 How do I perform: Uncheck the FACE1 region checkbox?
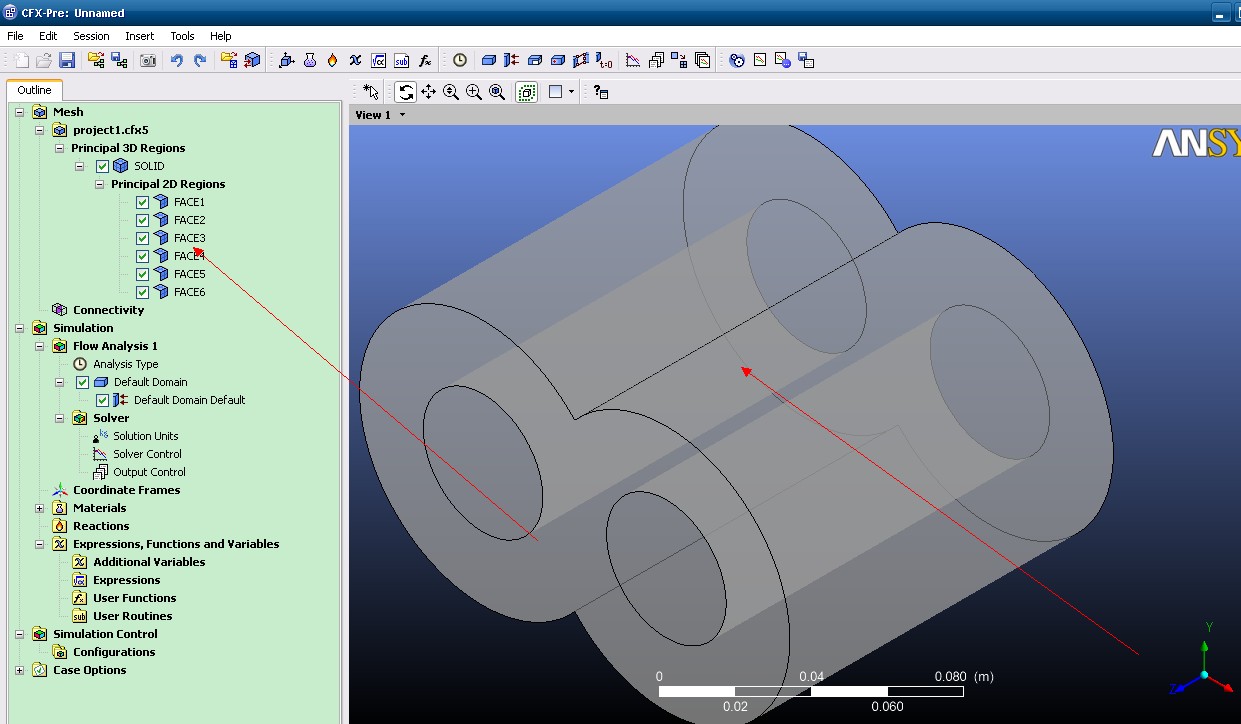coord(142,202)
